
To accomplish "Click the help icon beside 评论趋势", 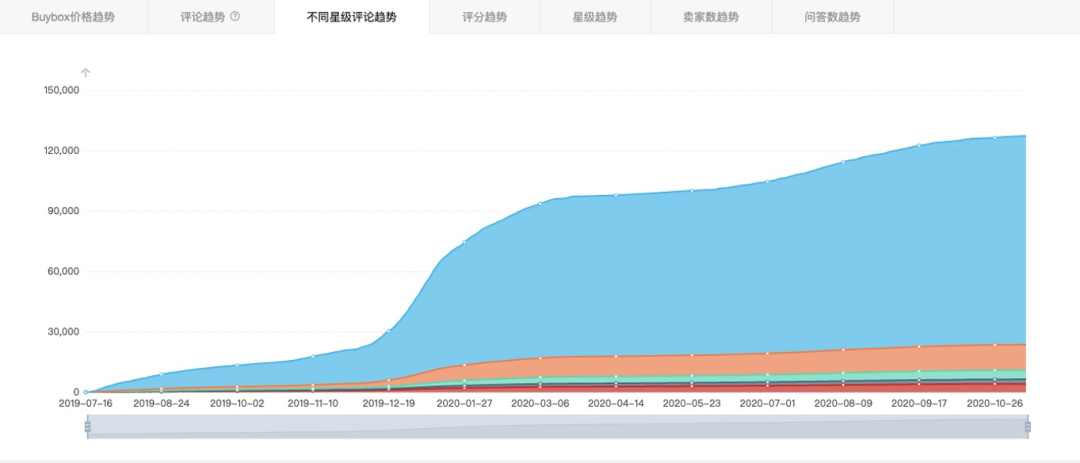I will pos(235,17).
